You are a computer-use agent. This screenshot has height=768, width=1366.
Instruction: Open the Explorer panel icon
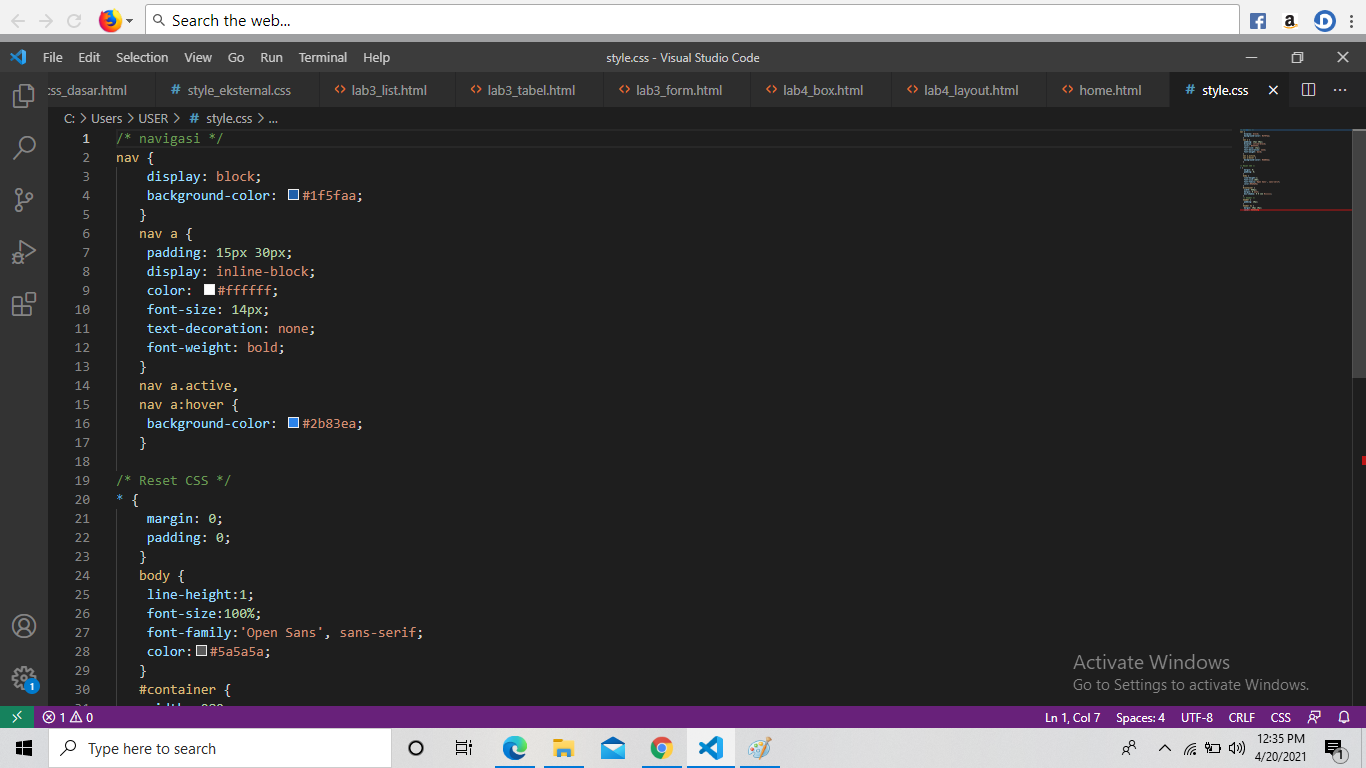tap(24, 96)
